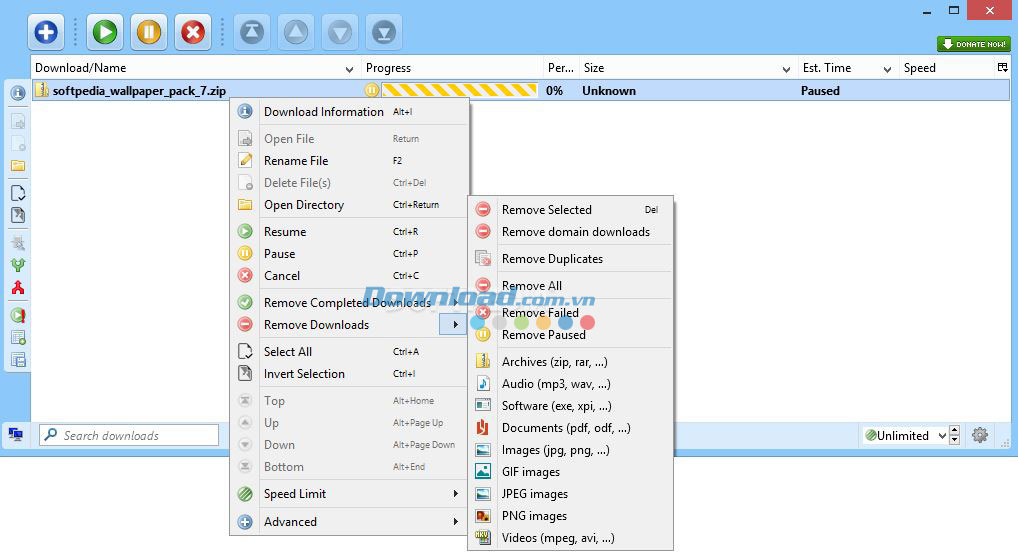Image resolution: width=1018 pixels, height=552 pixels.
Task: Click the striped progress bar of the download
Action: pos(460,90)
